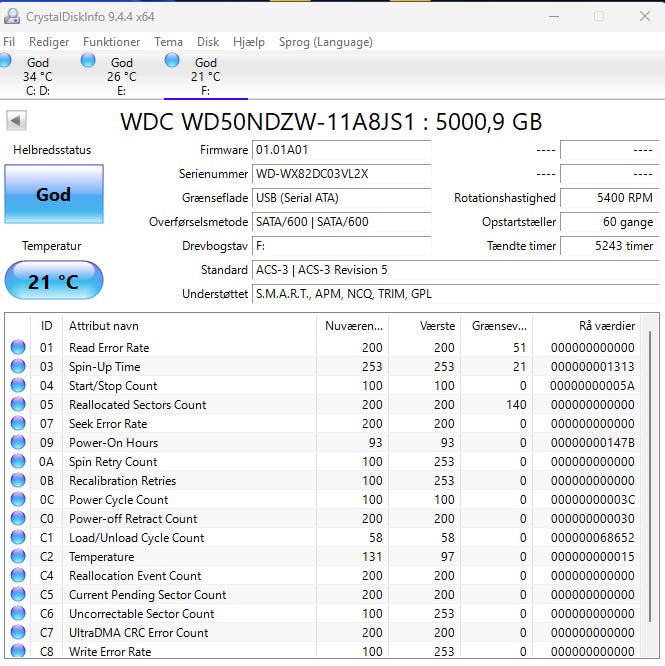Click the Standard field ACS-3 Revision 5
The image size is (665, 666).
(x=456, y=270)
